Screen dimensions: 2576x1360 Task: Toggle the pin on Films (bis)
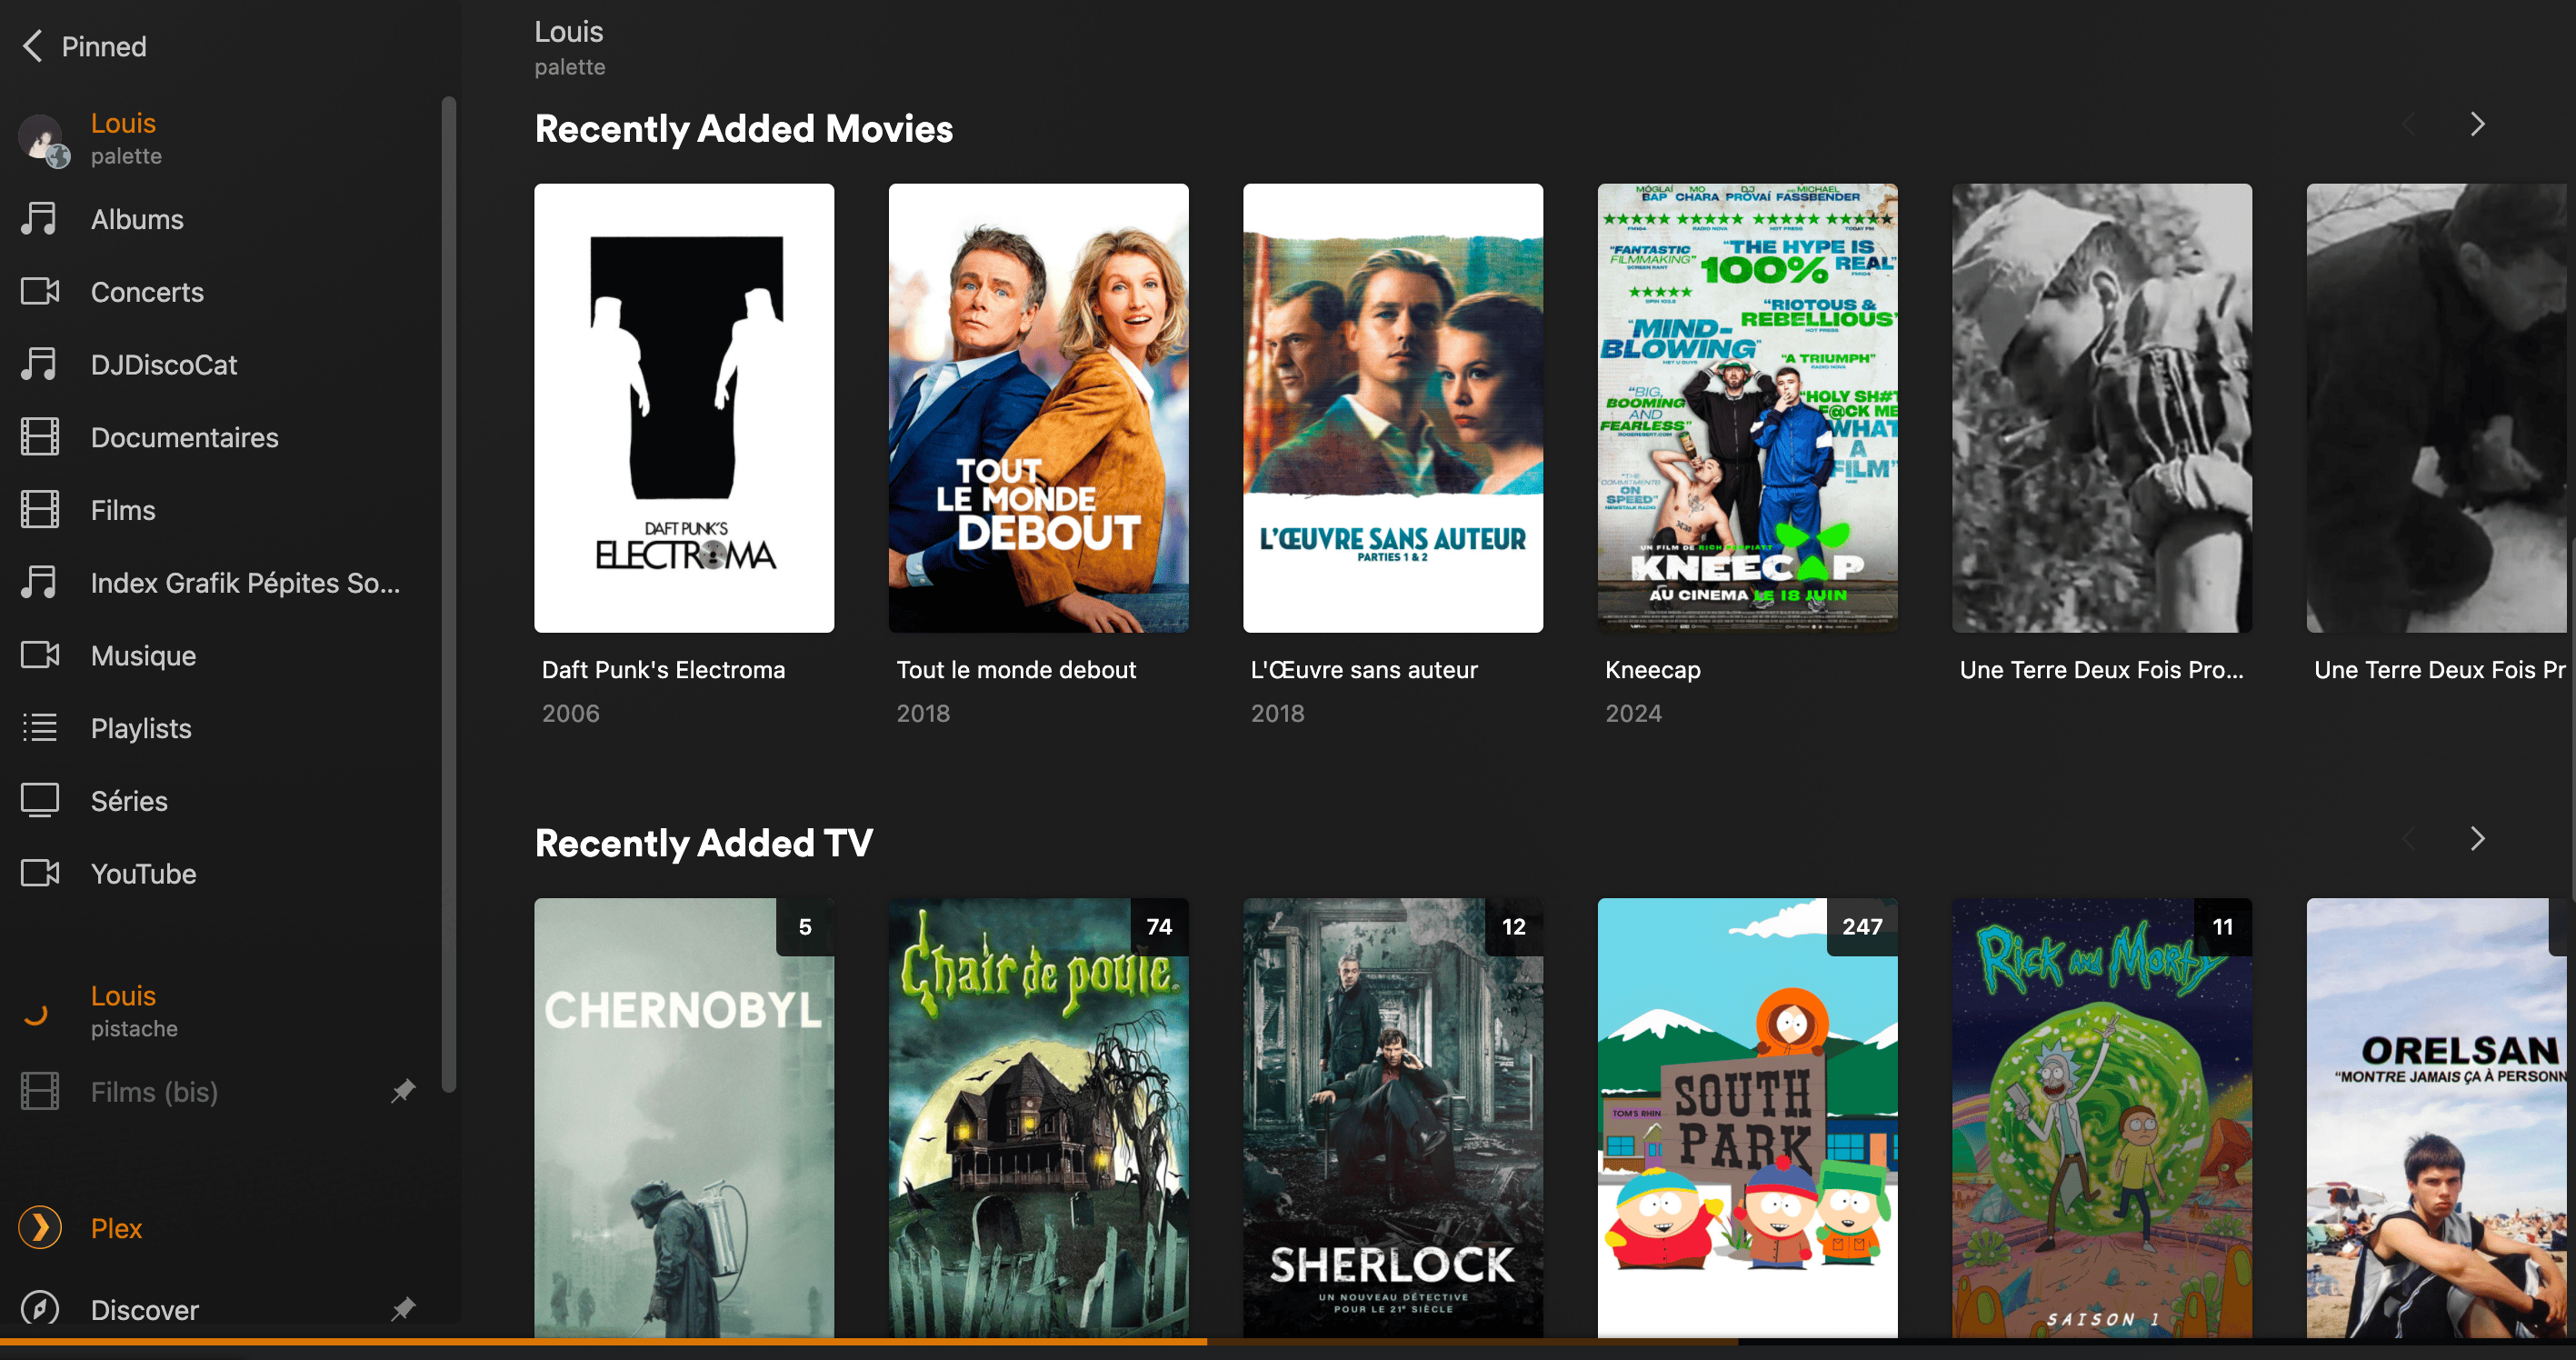click(403, 1091)
